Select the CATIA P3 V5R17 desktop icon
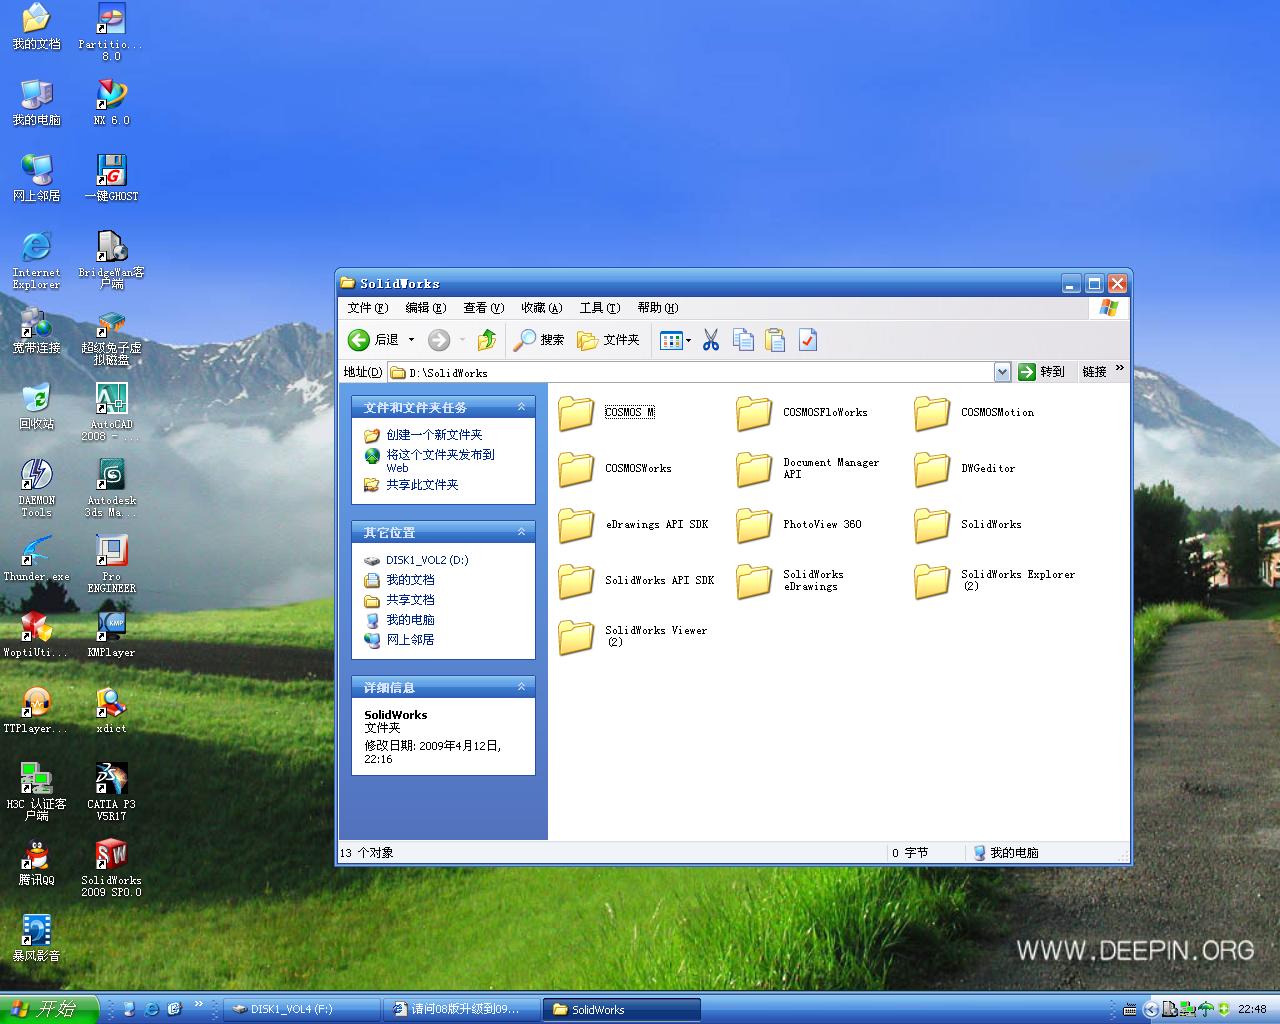 tap(111, 792)
